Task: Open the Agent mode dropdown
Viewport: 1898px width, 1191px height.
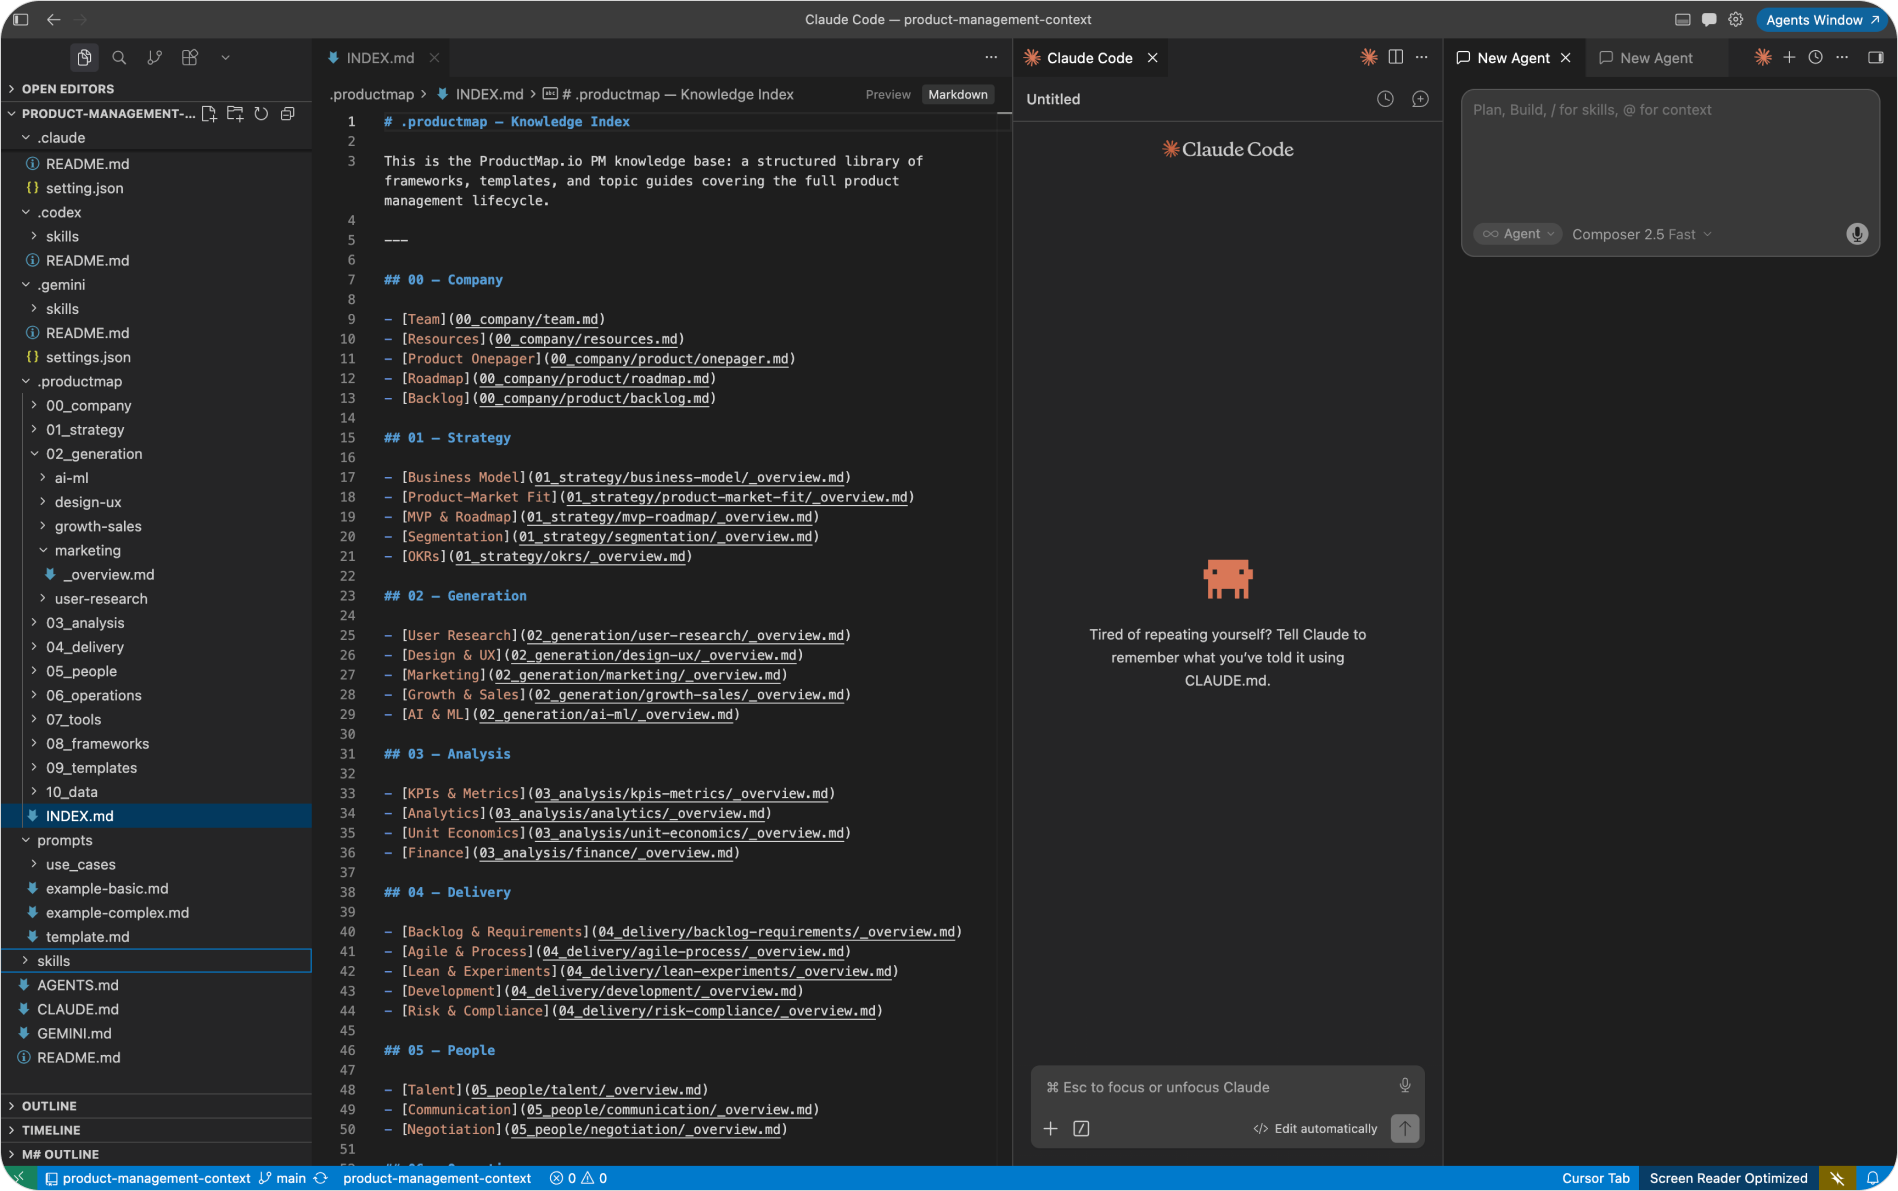Action: click(1517, 234)
